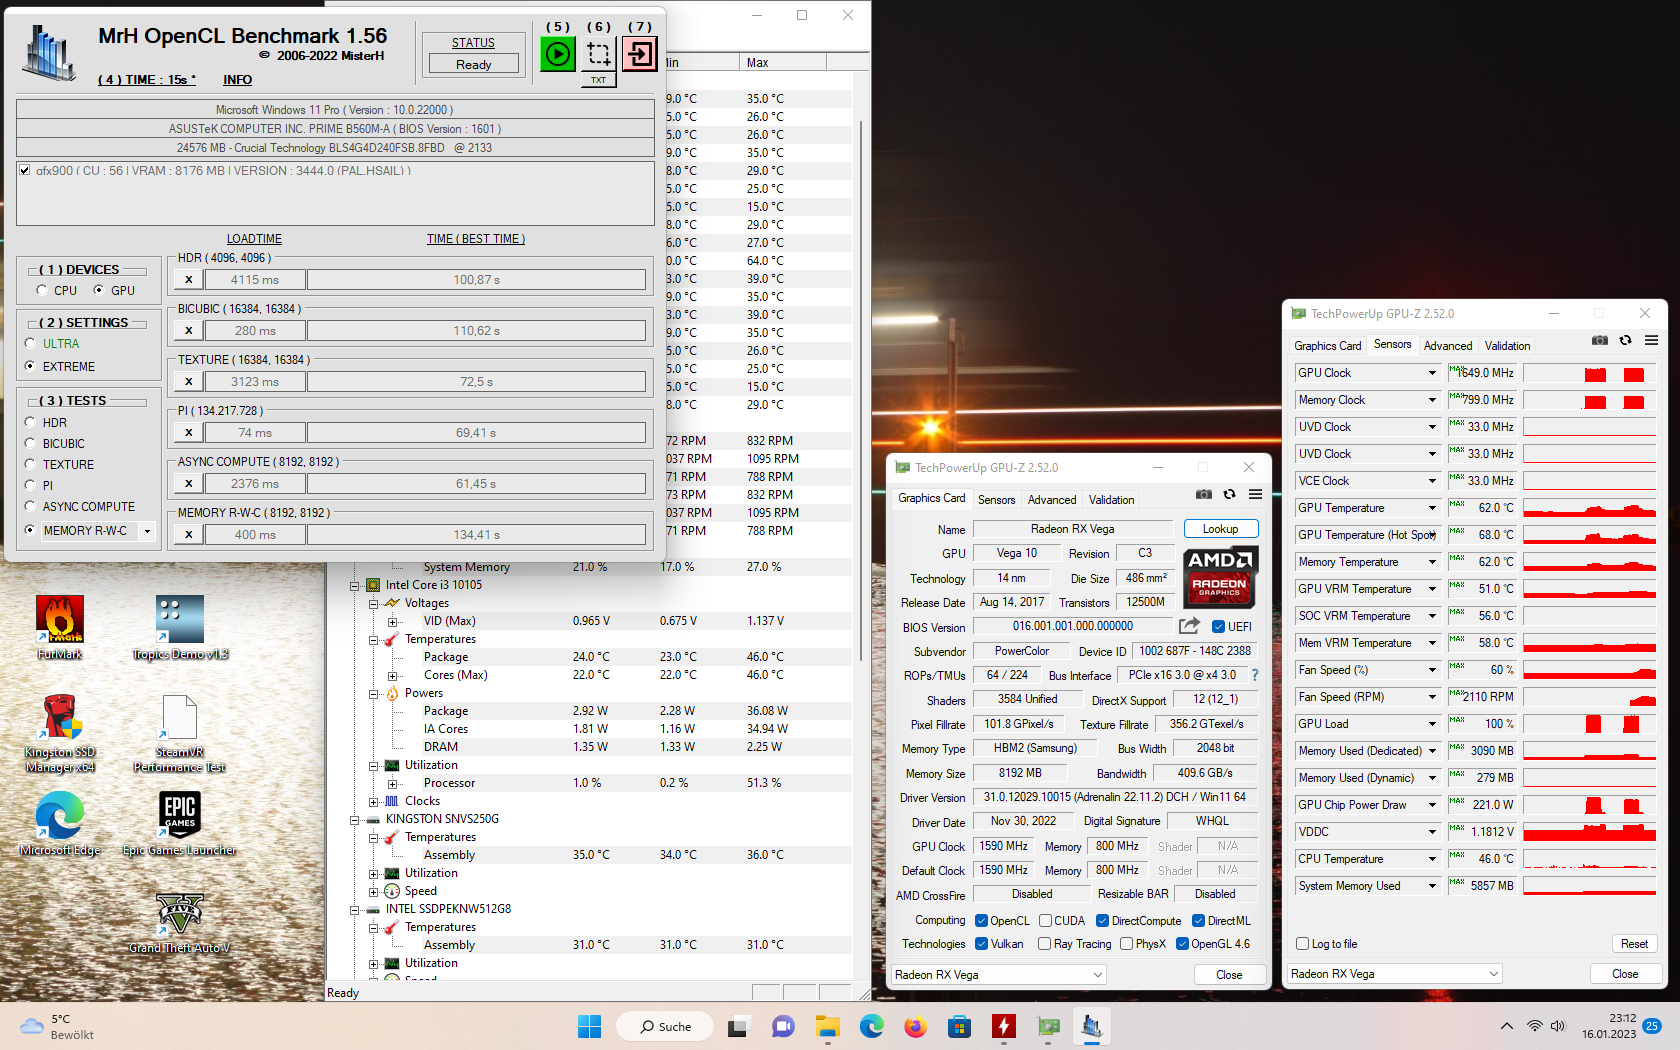Screen dimensions: 1680x1050
Task: Open the Grand Theft Auto V shortcut
Action: coord(180,922)
